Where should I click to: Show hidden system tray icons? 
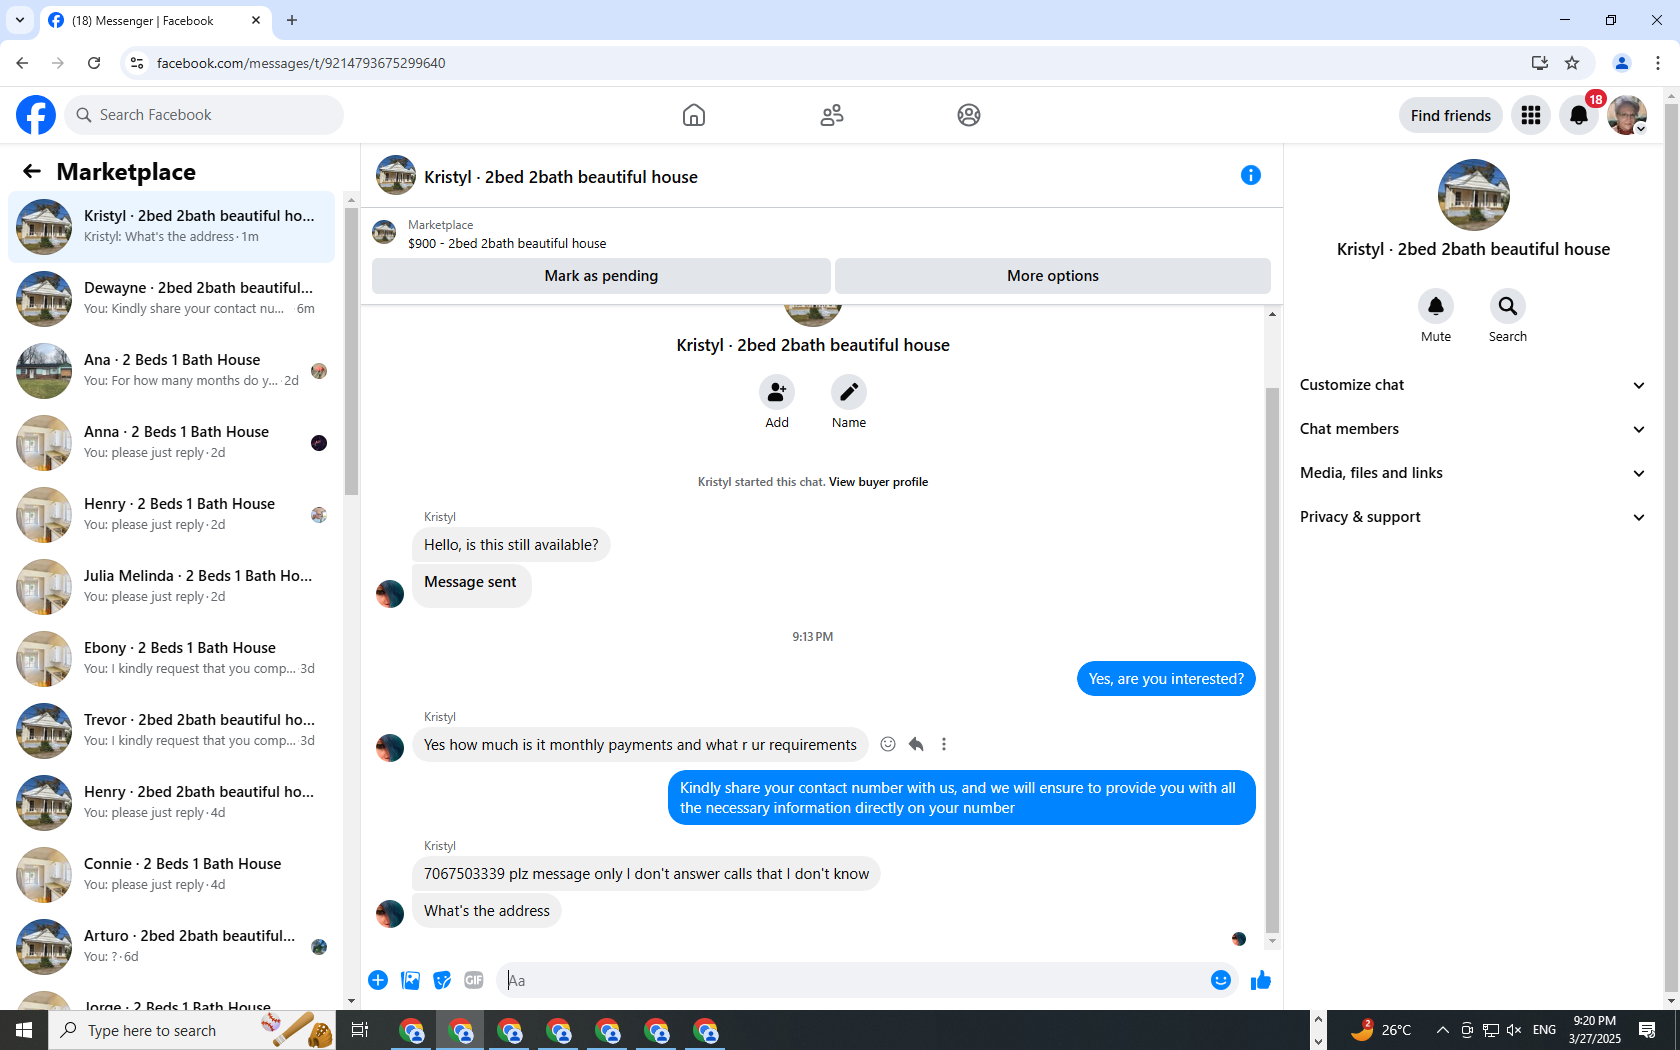pyautogui.click(x=1442, y=1030)
